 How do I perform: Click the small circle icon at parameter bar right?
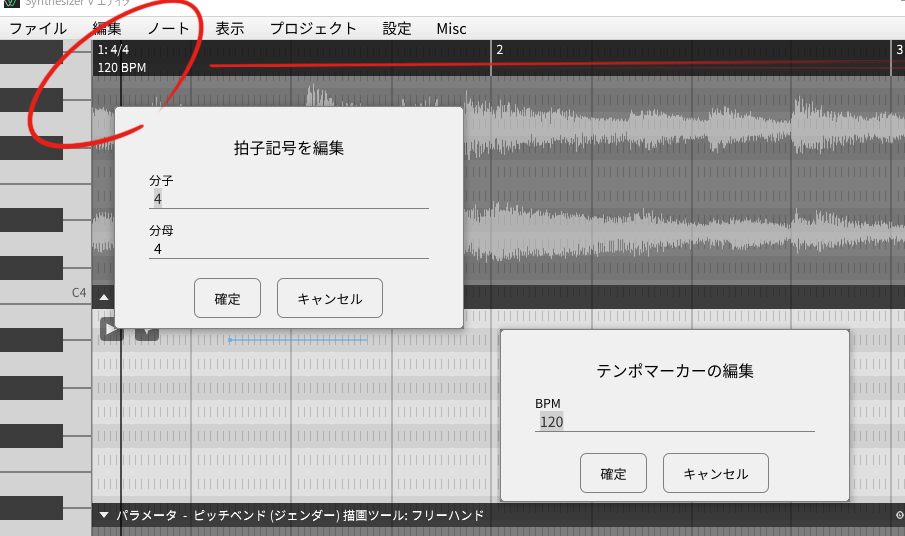click(x=899, y=515)
